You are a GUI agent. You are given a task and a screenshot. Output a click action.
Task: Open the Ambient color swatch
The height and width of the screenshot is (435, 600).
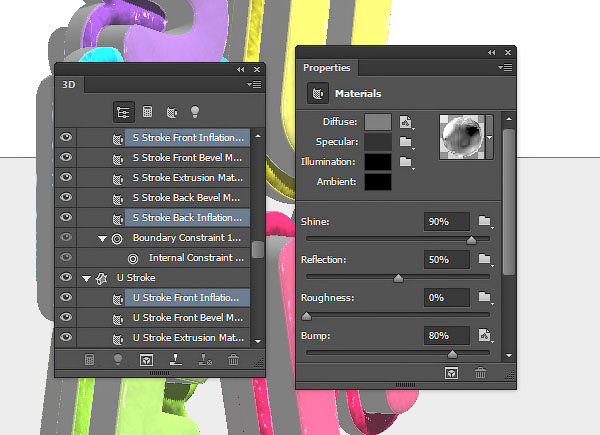pos(378,182)
